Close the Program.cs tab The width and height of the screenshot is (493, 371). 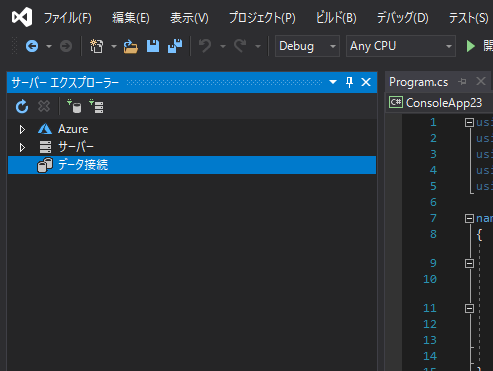click(481, 81)
